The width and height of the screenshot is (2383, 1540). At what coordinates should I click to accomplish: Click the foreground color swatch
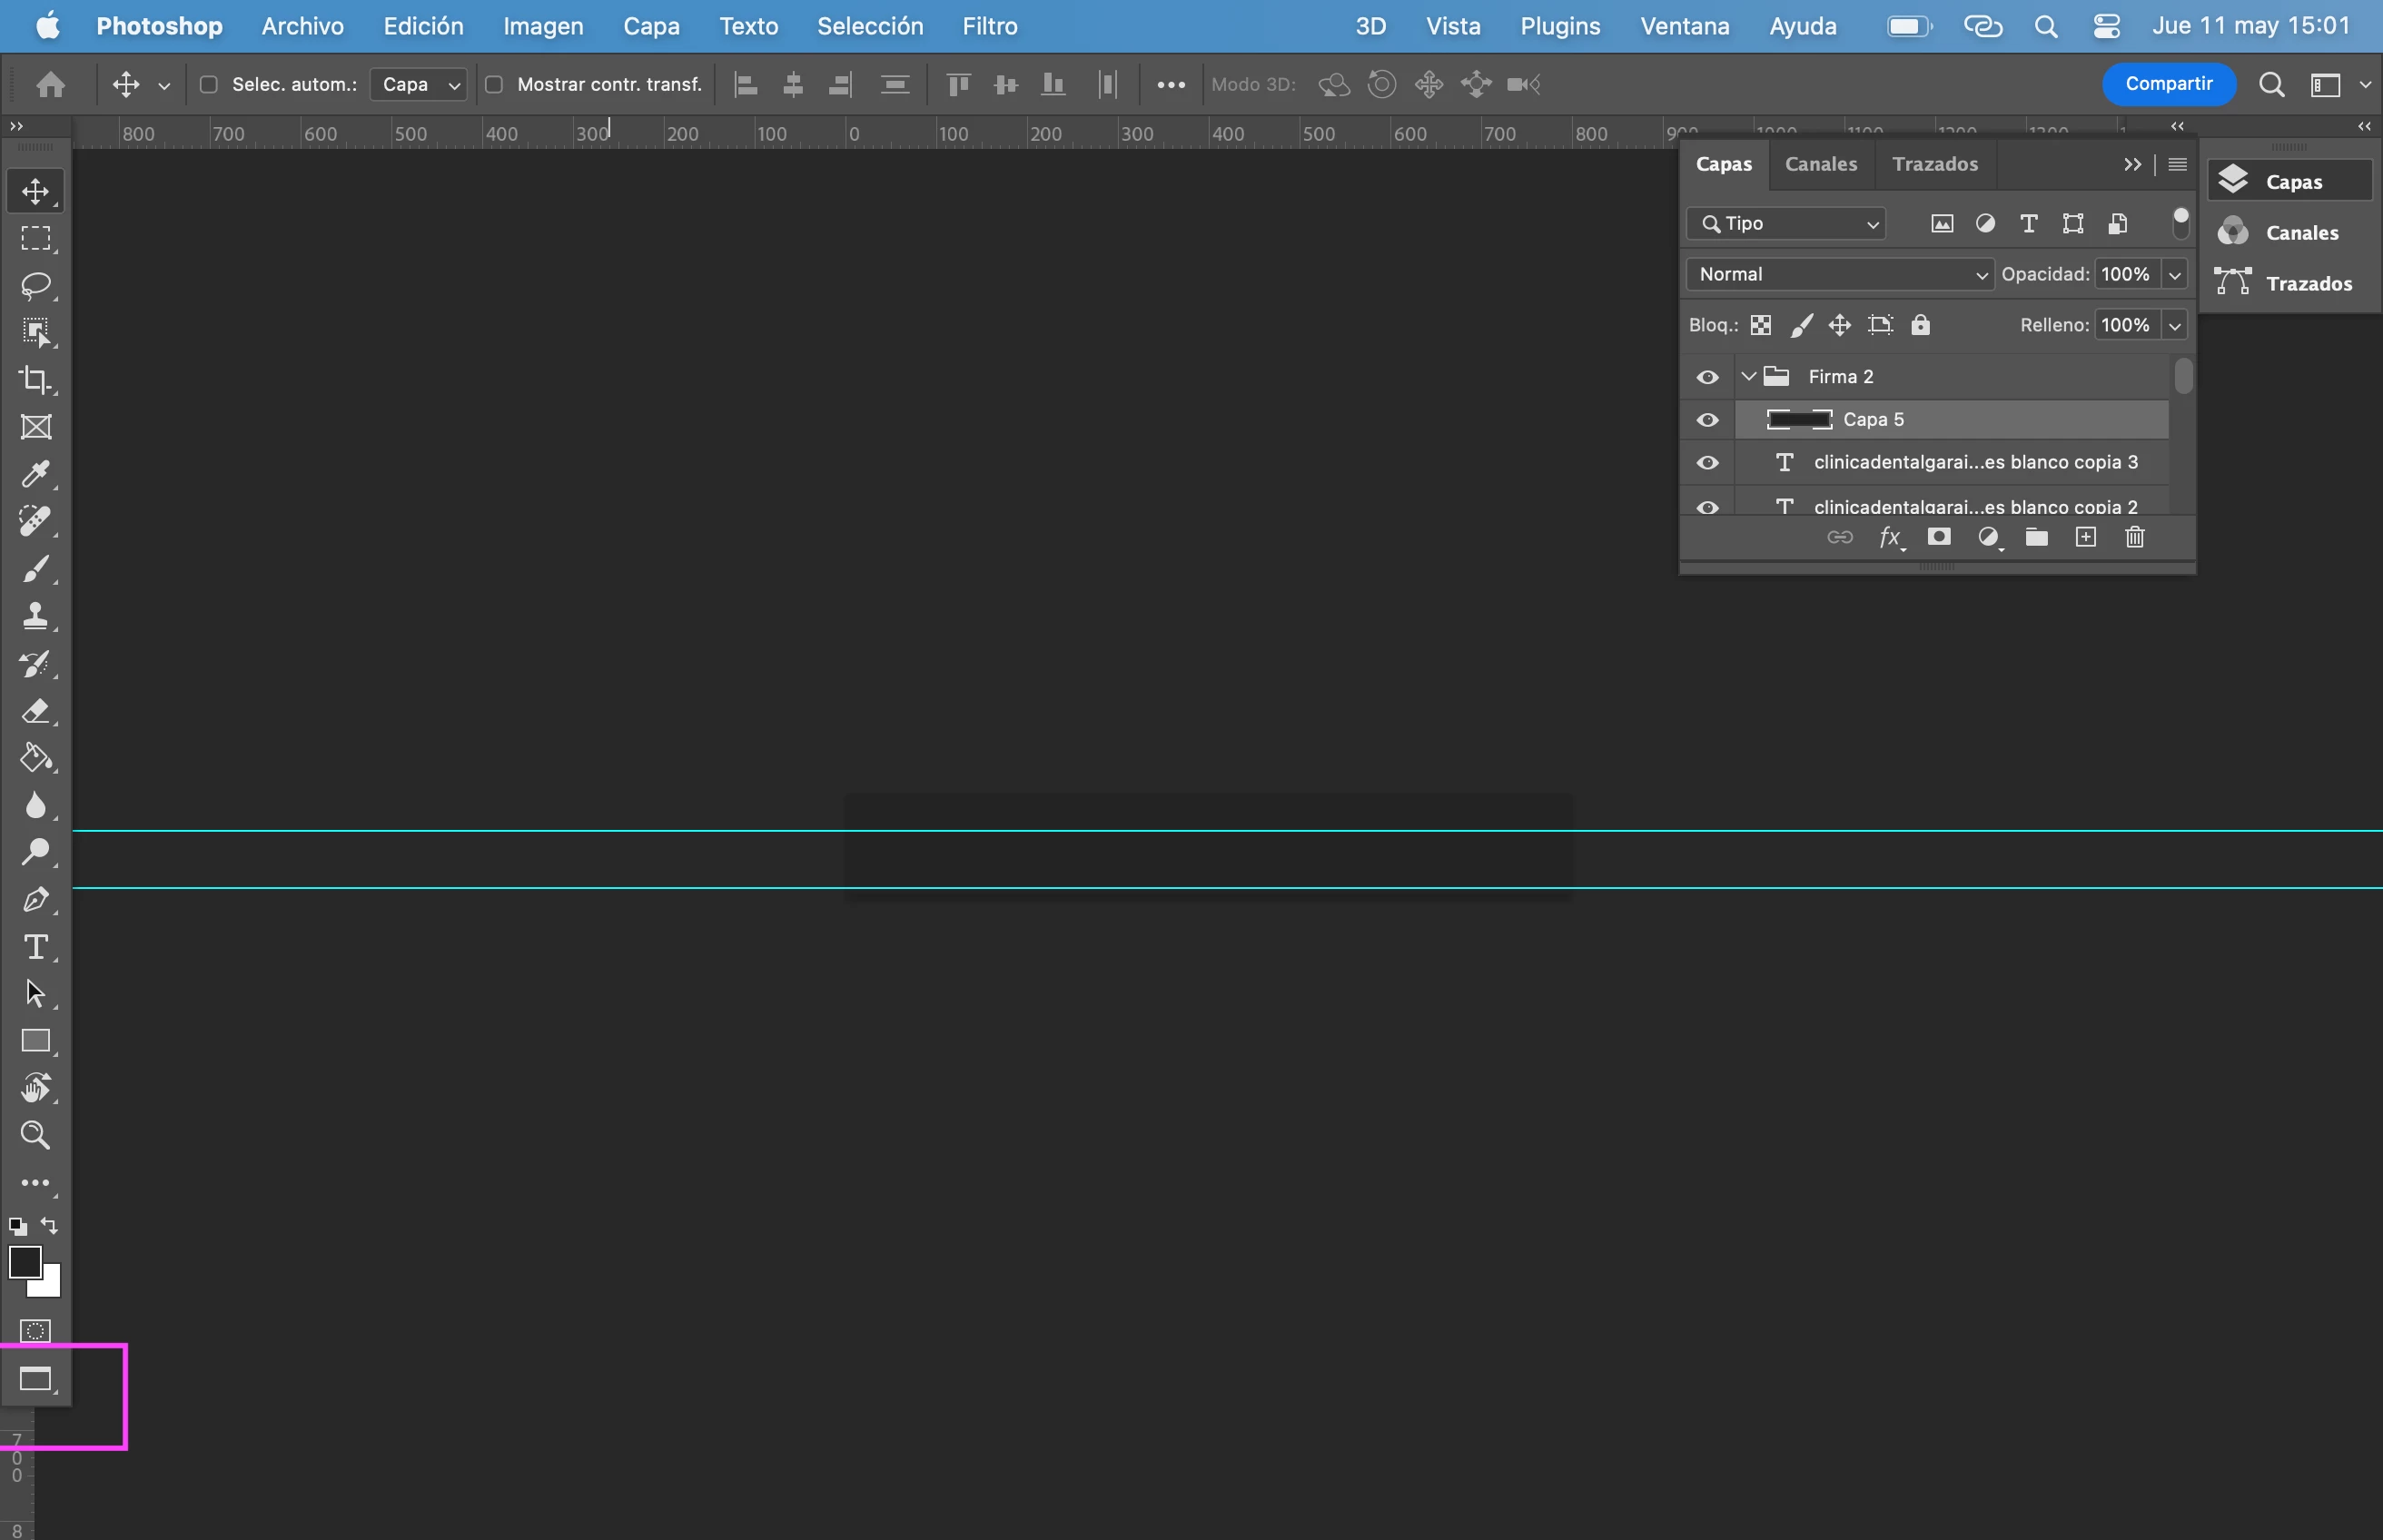pyautogui.click(x=24, y=1262)
